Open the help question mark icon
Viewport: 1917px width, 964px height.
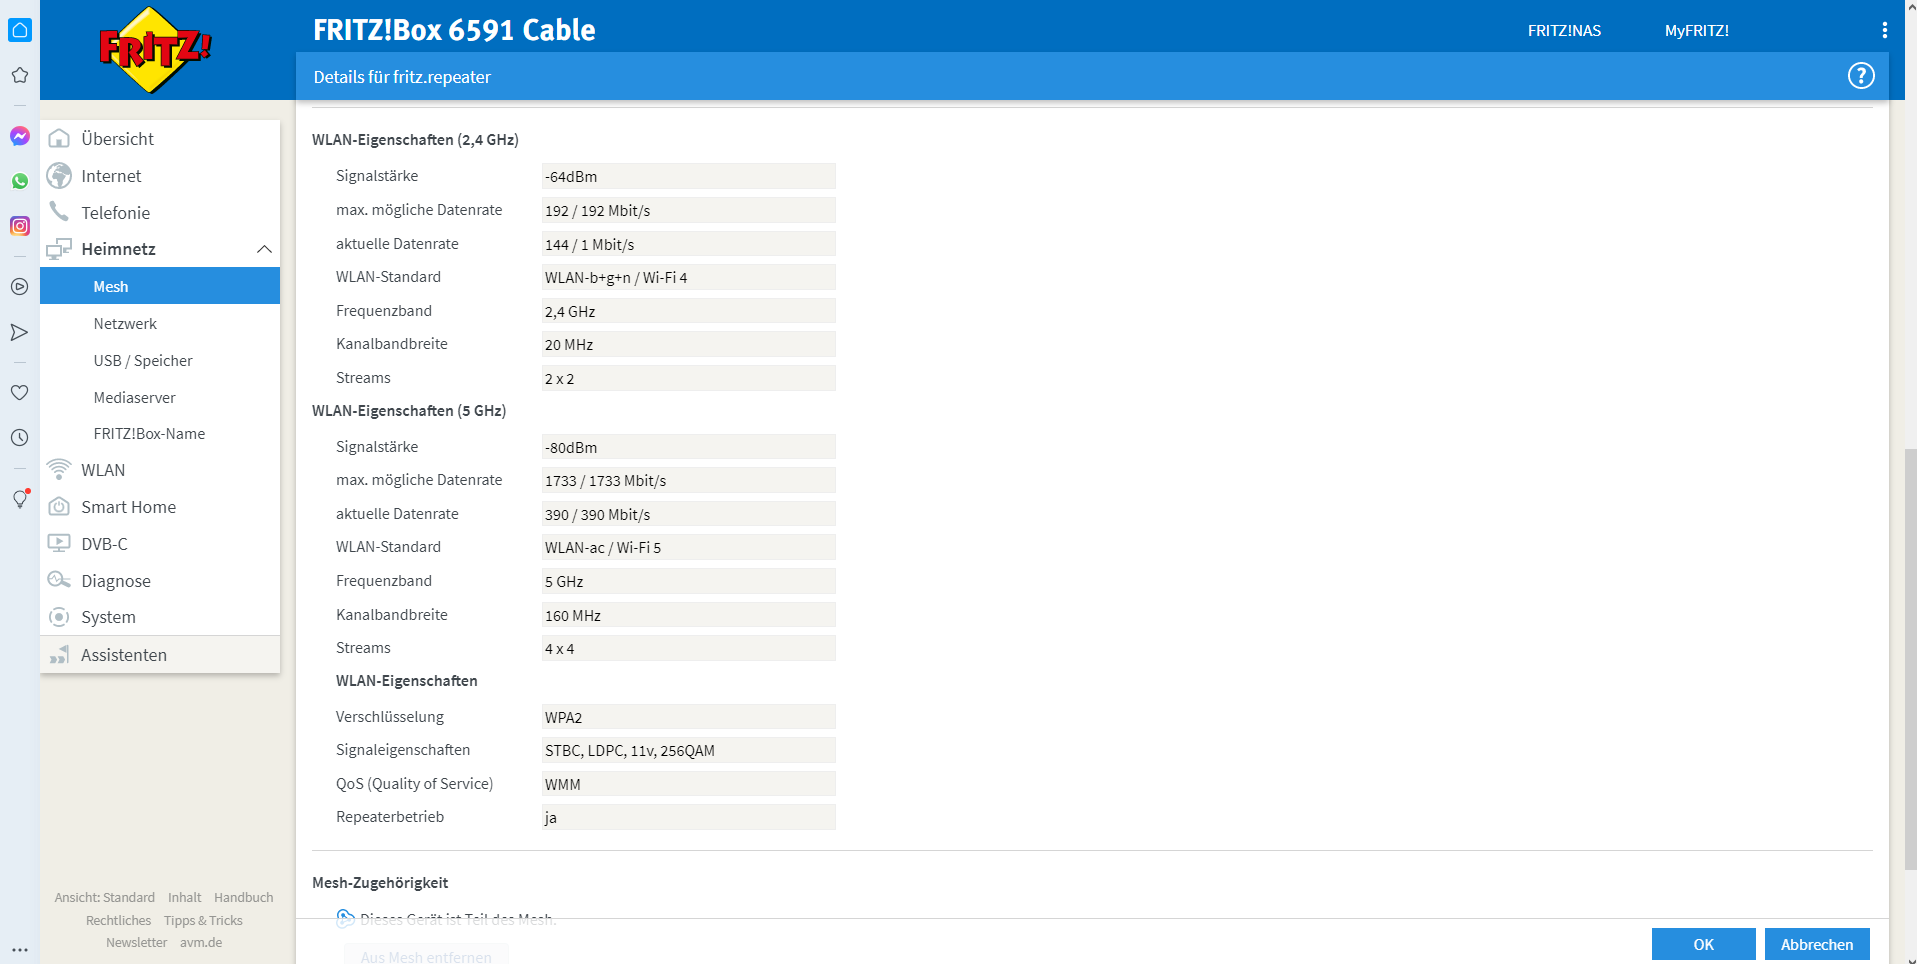click(1861, 76)
